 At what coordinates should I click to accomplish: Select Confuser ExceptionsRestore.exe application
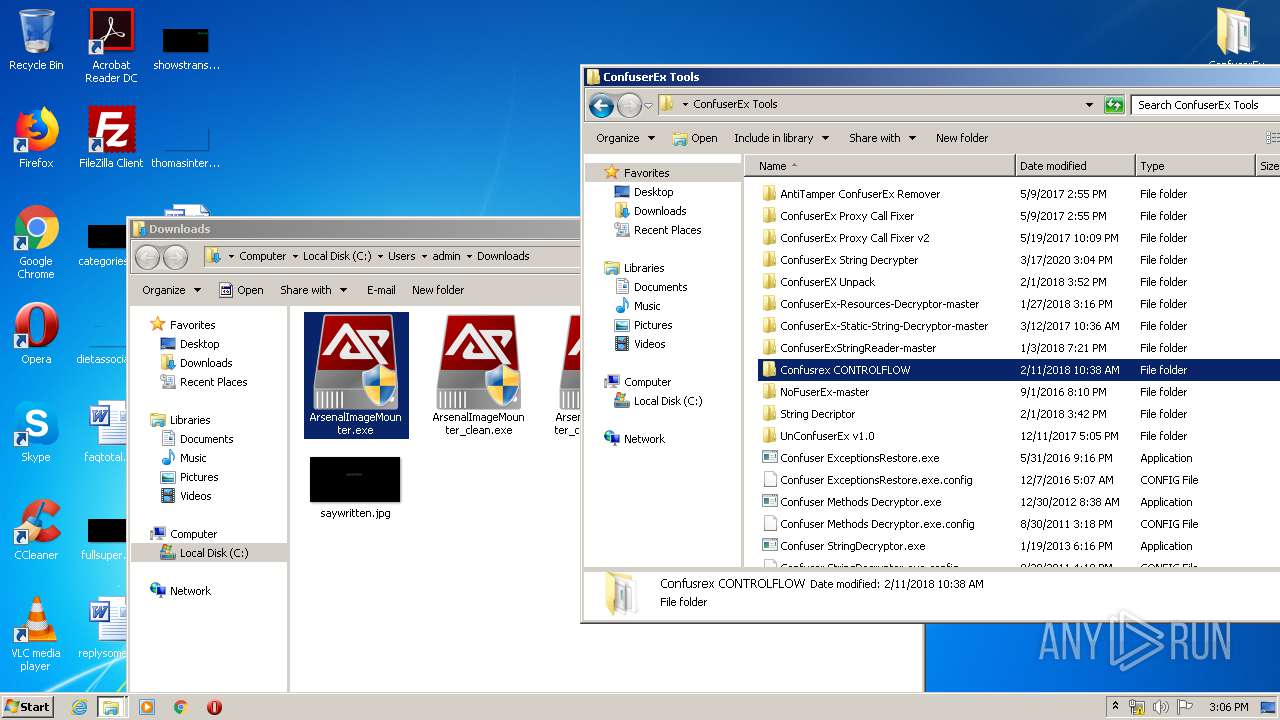point(859,458)
